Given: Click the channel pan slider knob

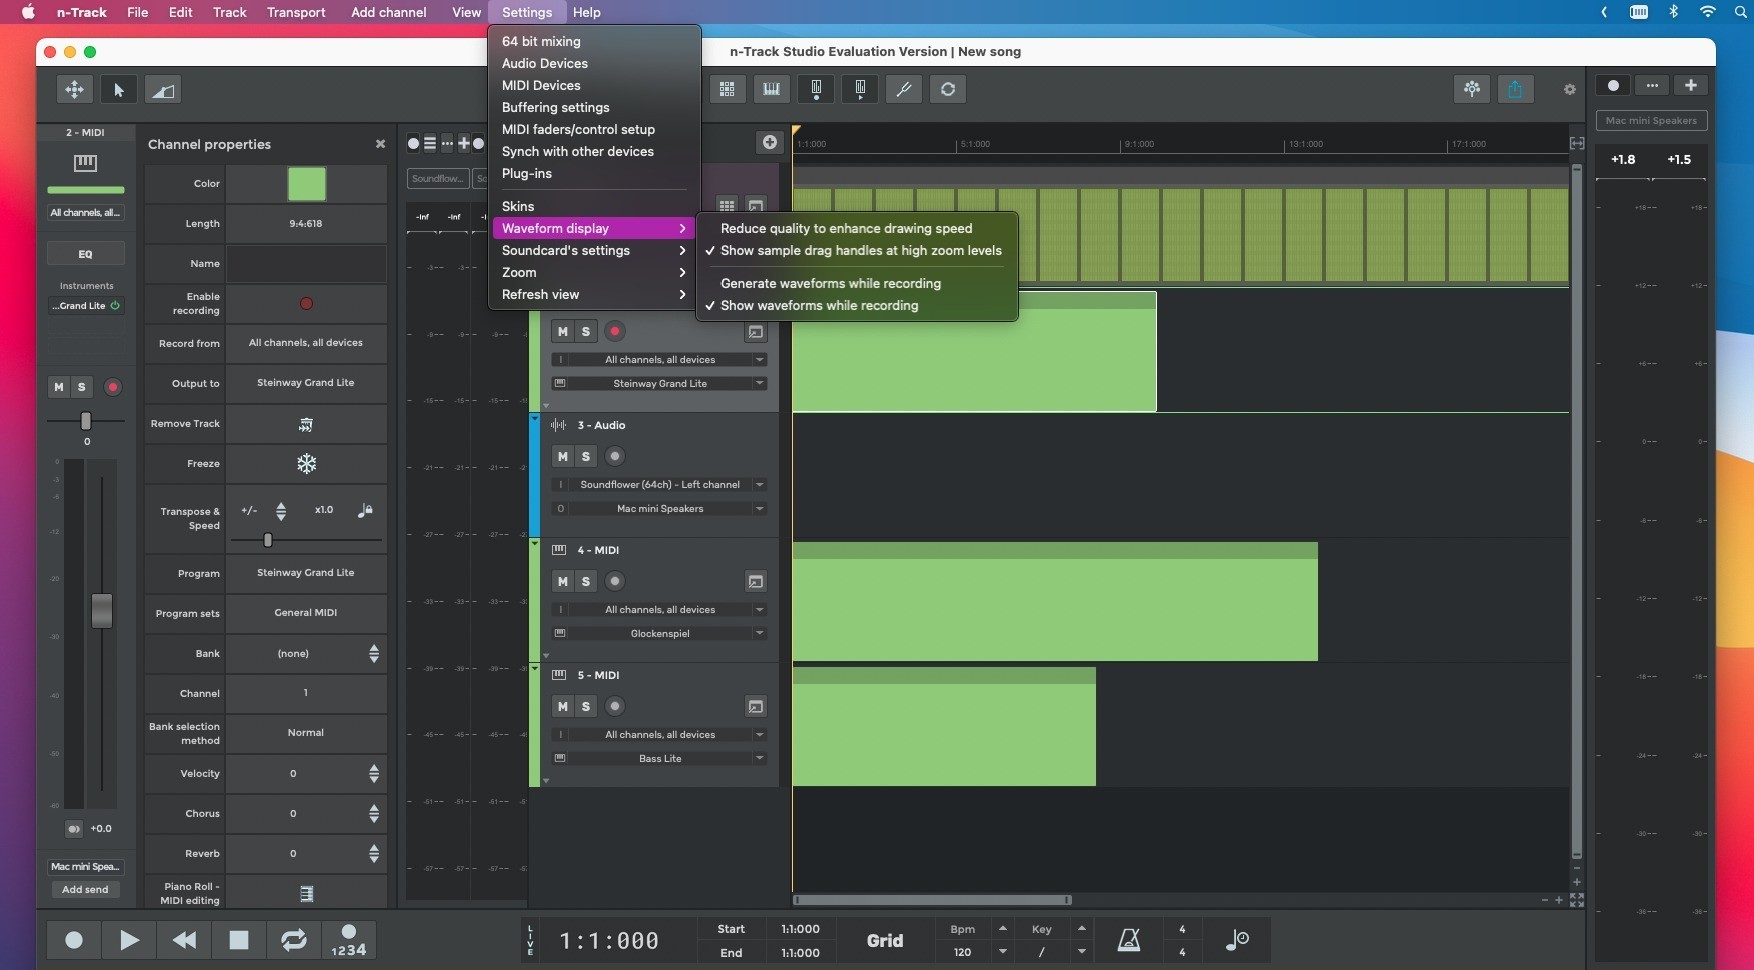Looking at the screenshot, I should click(x=86, y=421).
